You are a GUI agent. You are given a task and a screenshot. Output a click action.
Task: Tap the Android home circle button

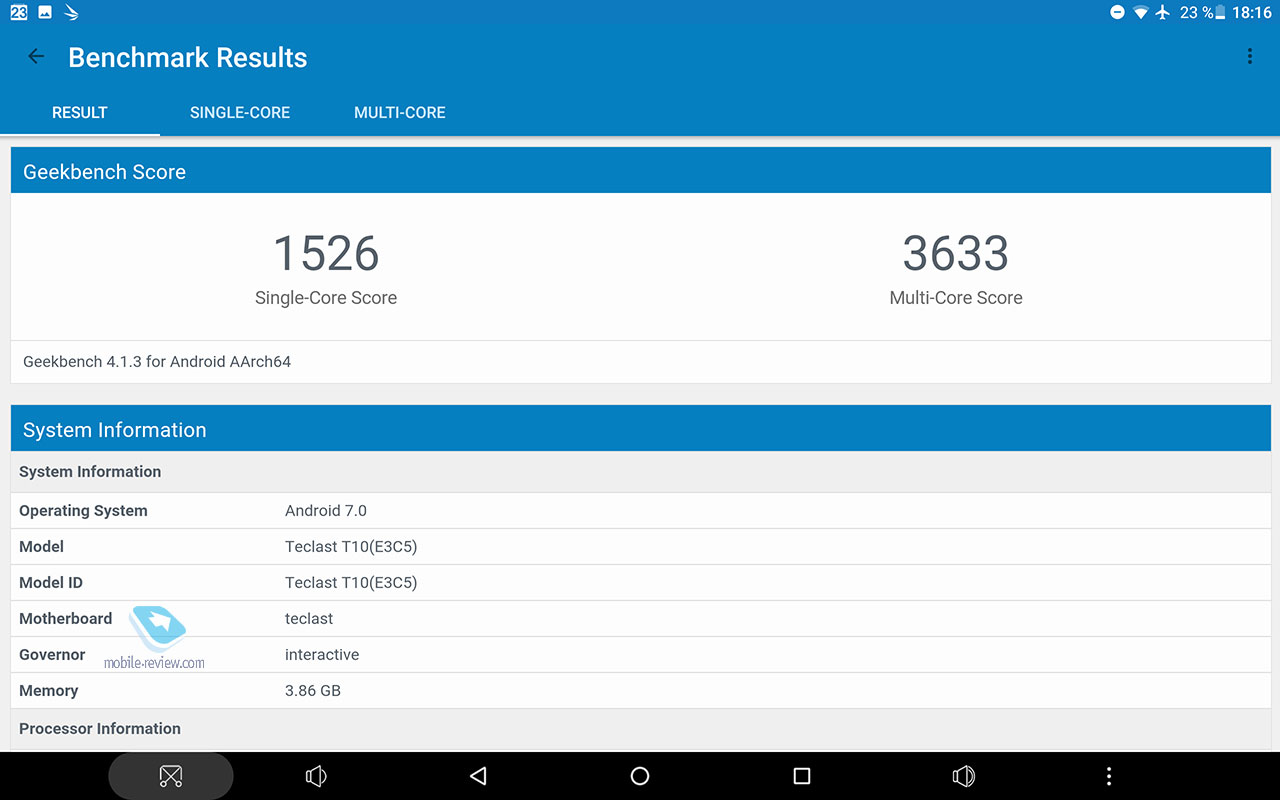tap(640, 776)
